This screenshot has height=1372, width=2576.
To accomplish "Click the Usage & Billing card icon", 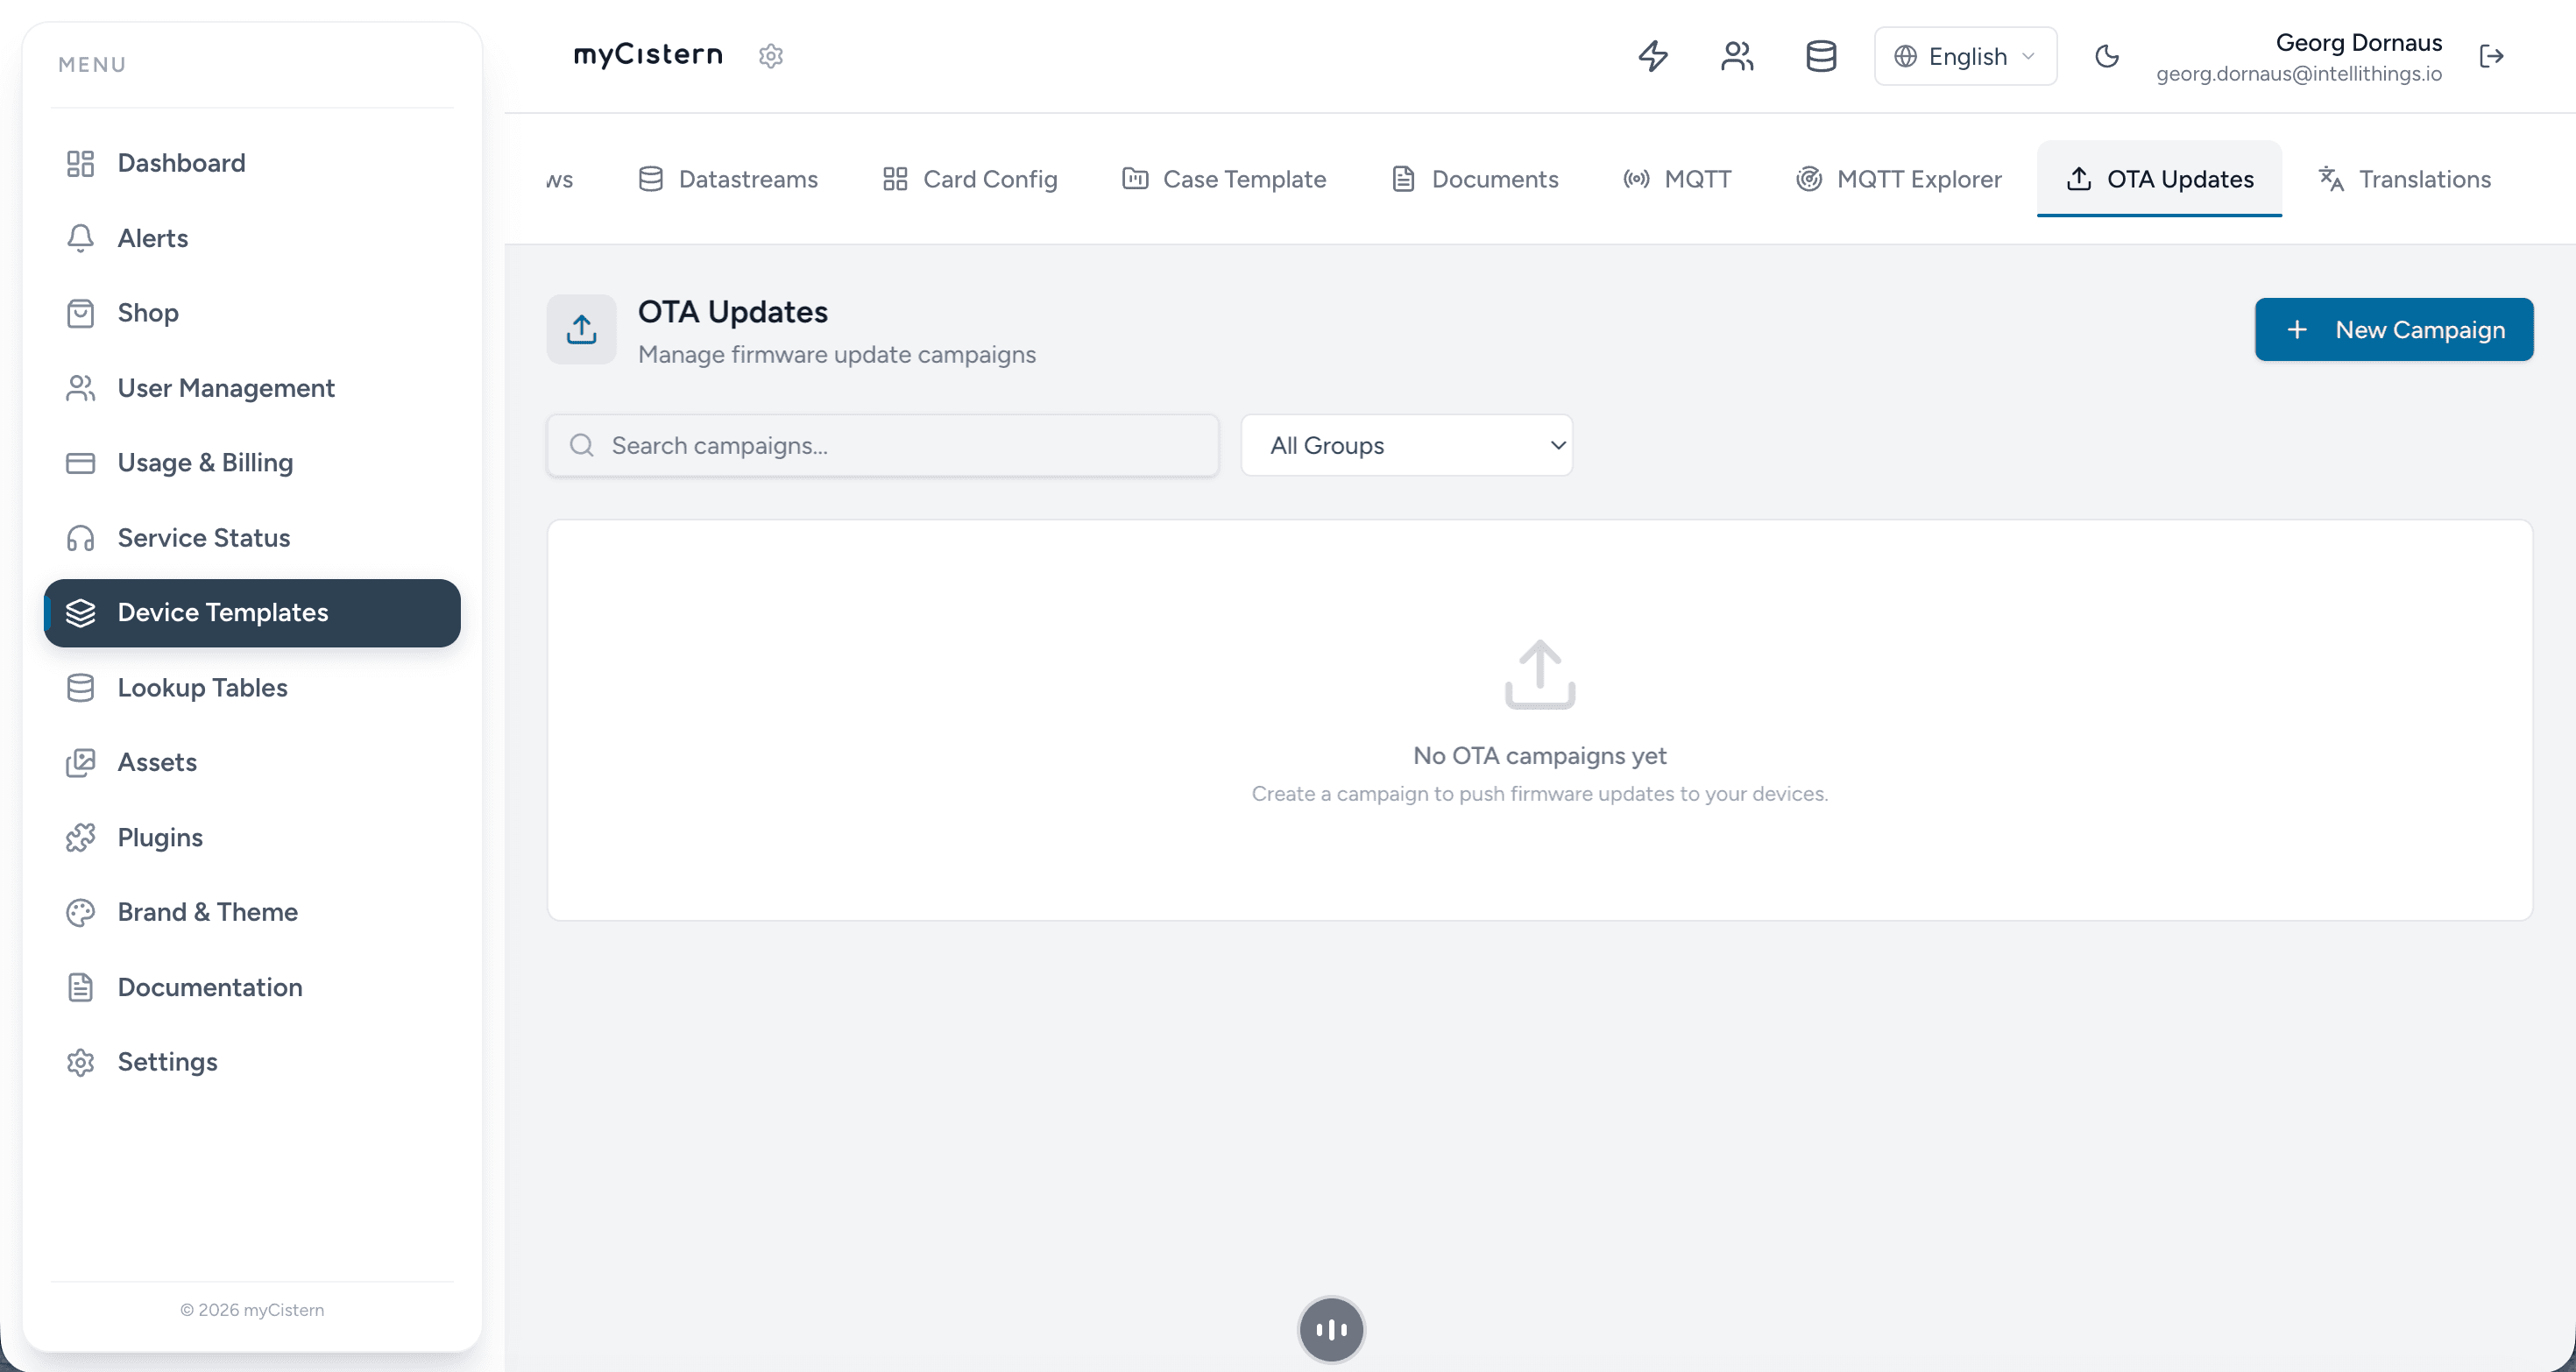I will click(x=80, y=463).
